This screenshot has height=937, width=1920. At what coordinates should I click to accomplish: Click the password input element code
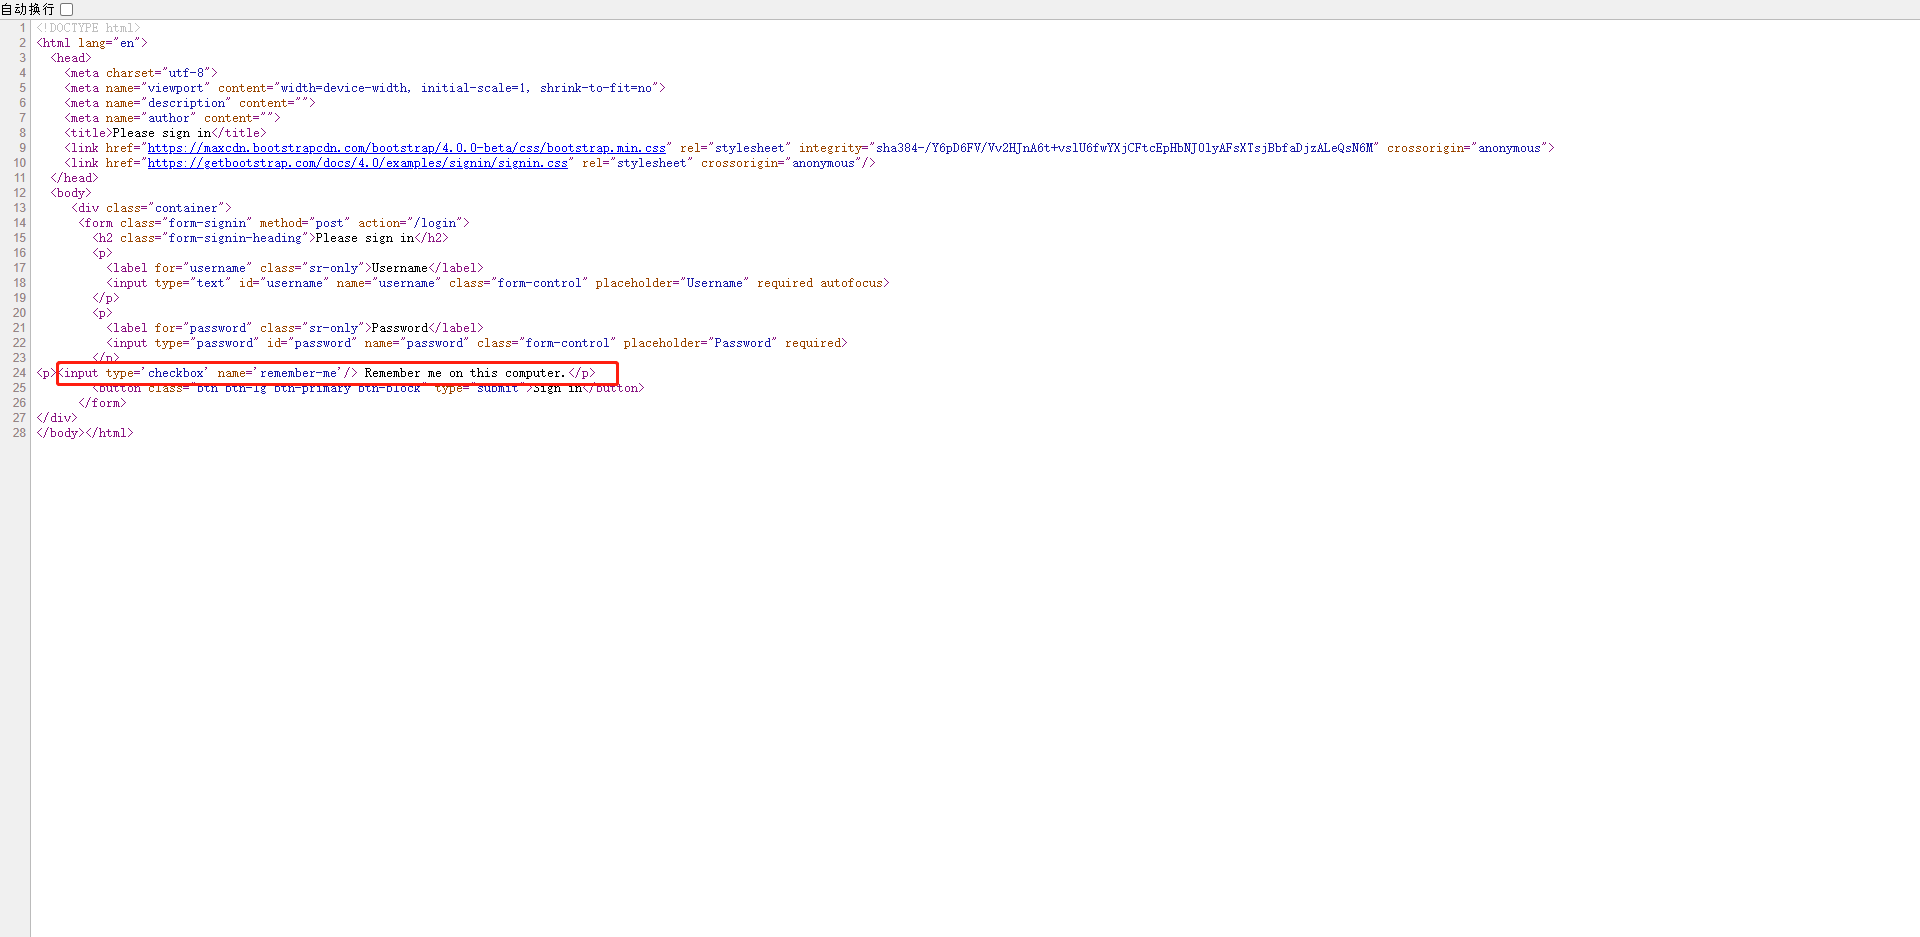(x=400, y=342)
